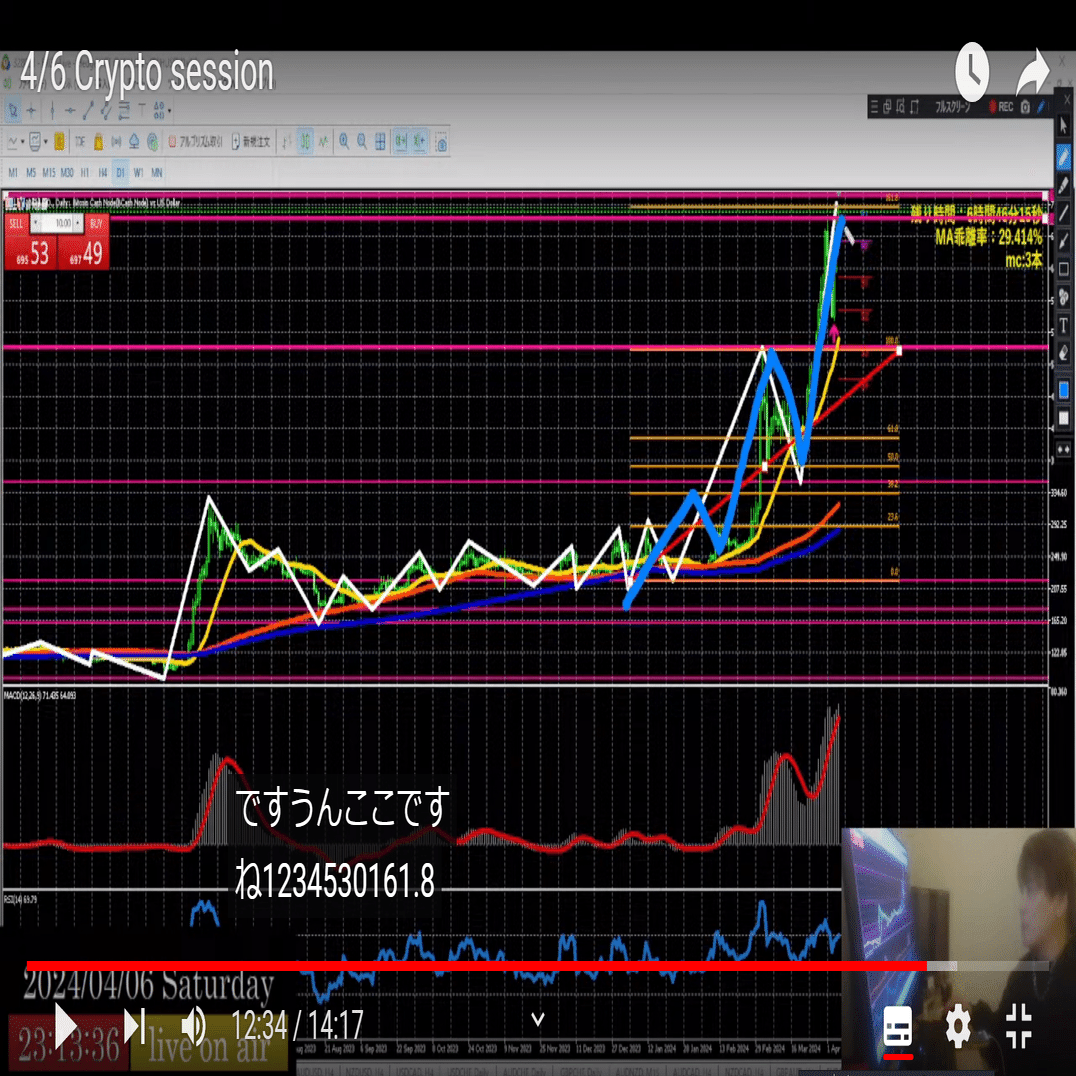The width and height of the screenshot is (1076, 1076).
Task: Zoom in on the chart with the magnifier icon
Action: point(344,141)
